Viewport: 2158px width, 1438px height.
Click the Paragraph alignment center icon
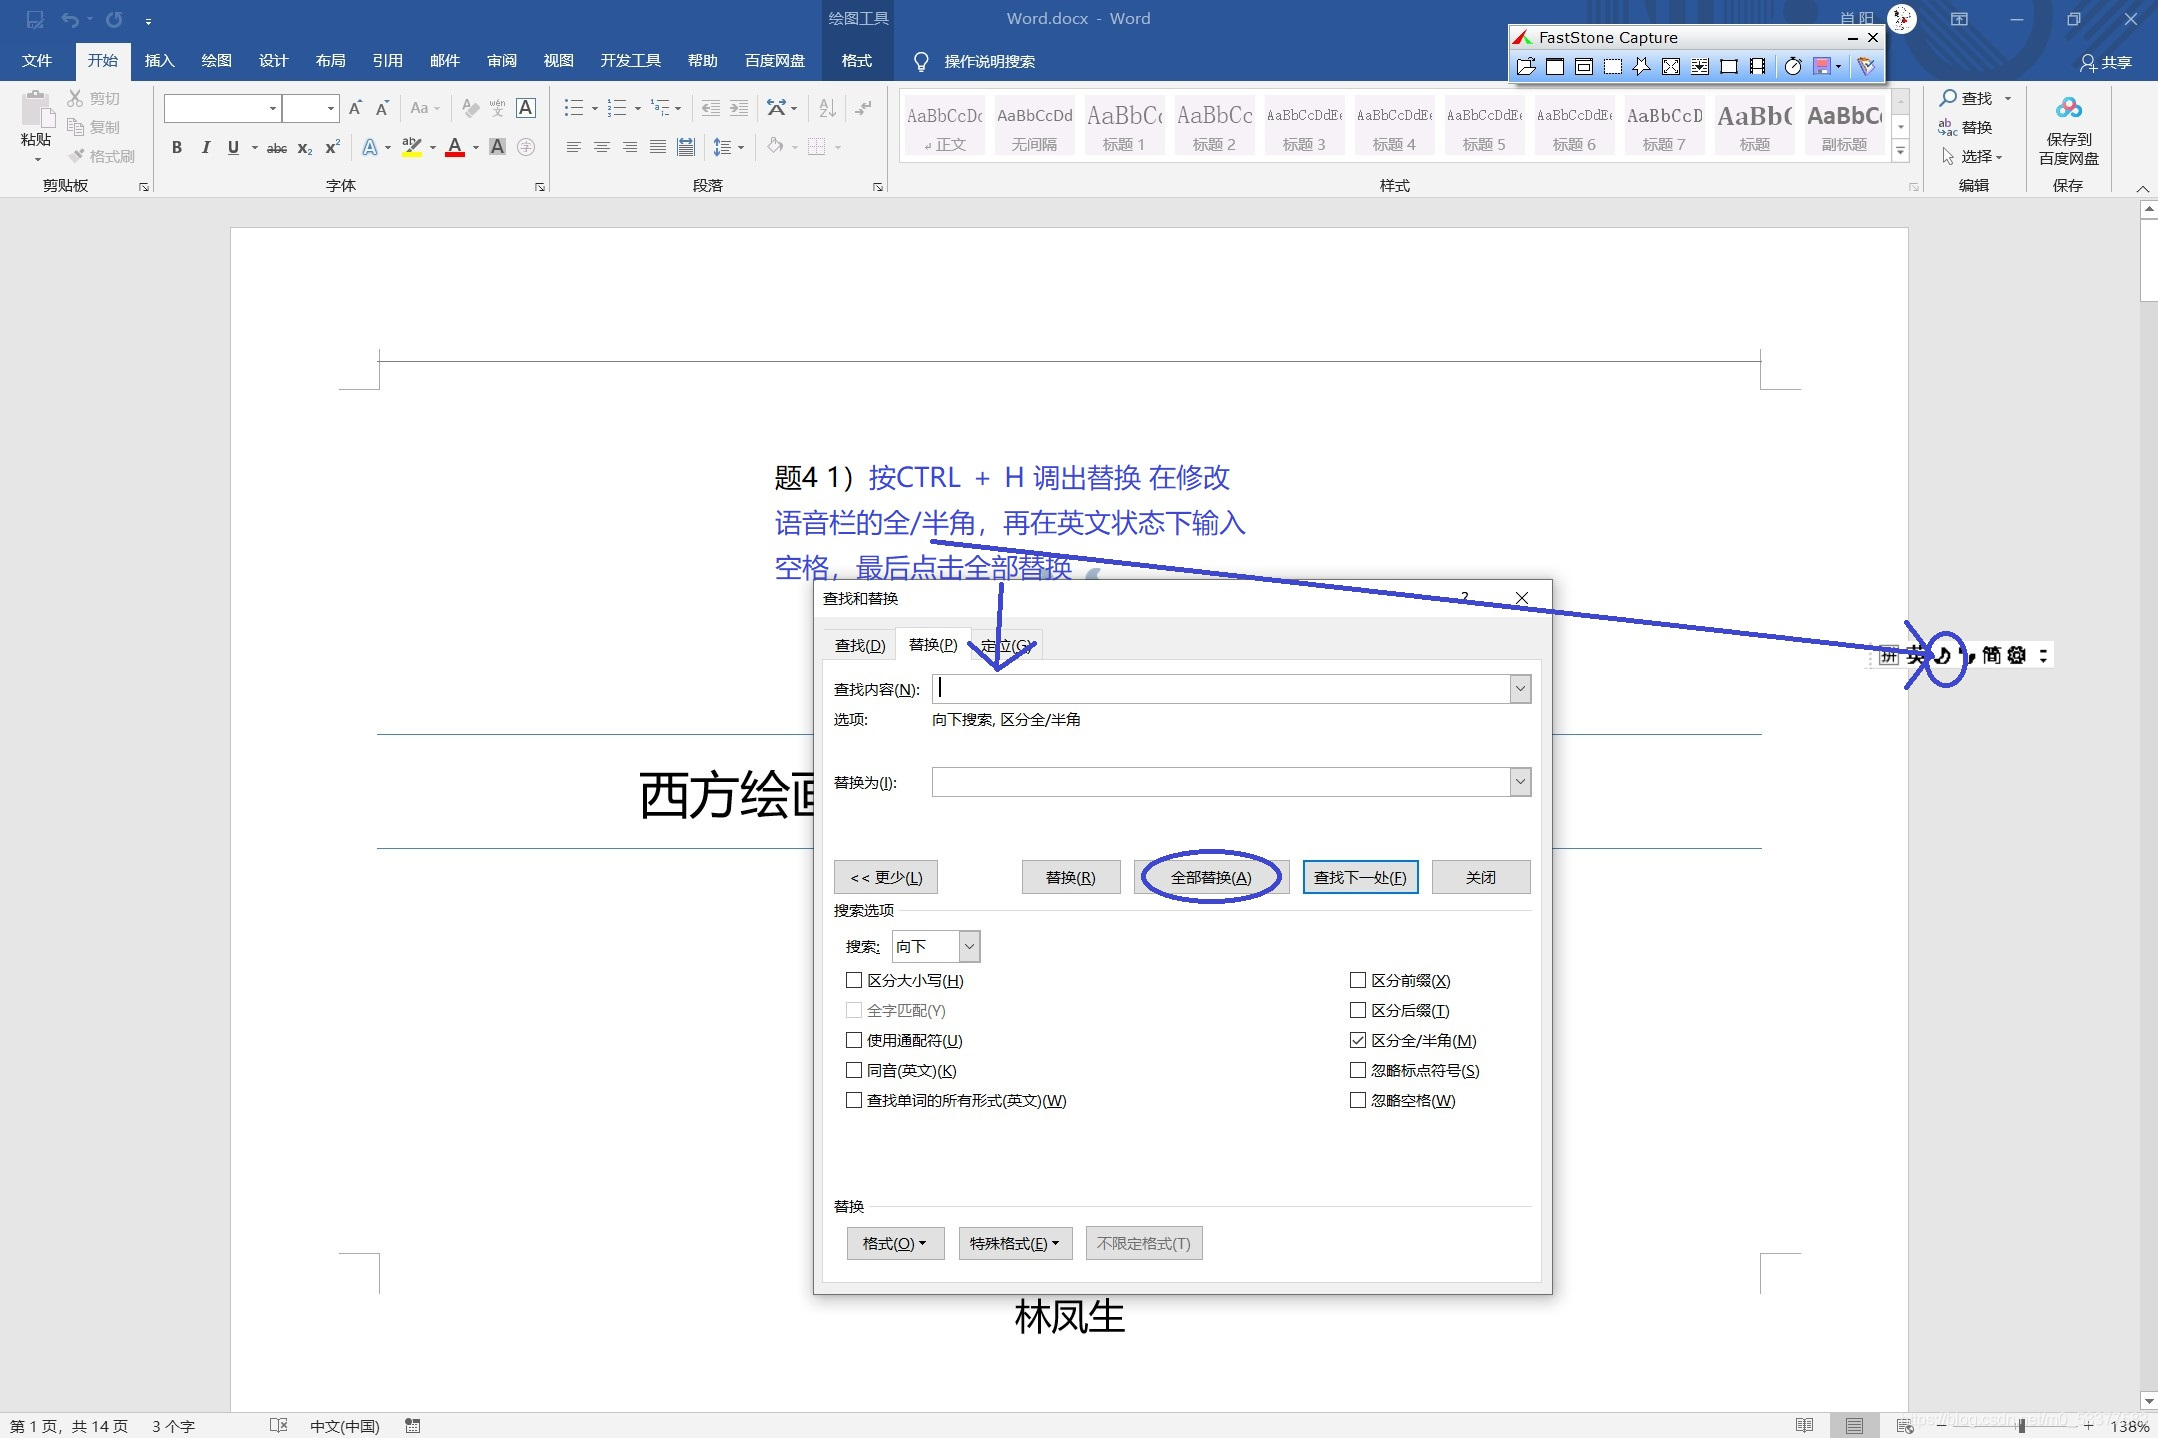point(602,151)
